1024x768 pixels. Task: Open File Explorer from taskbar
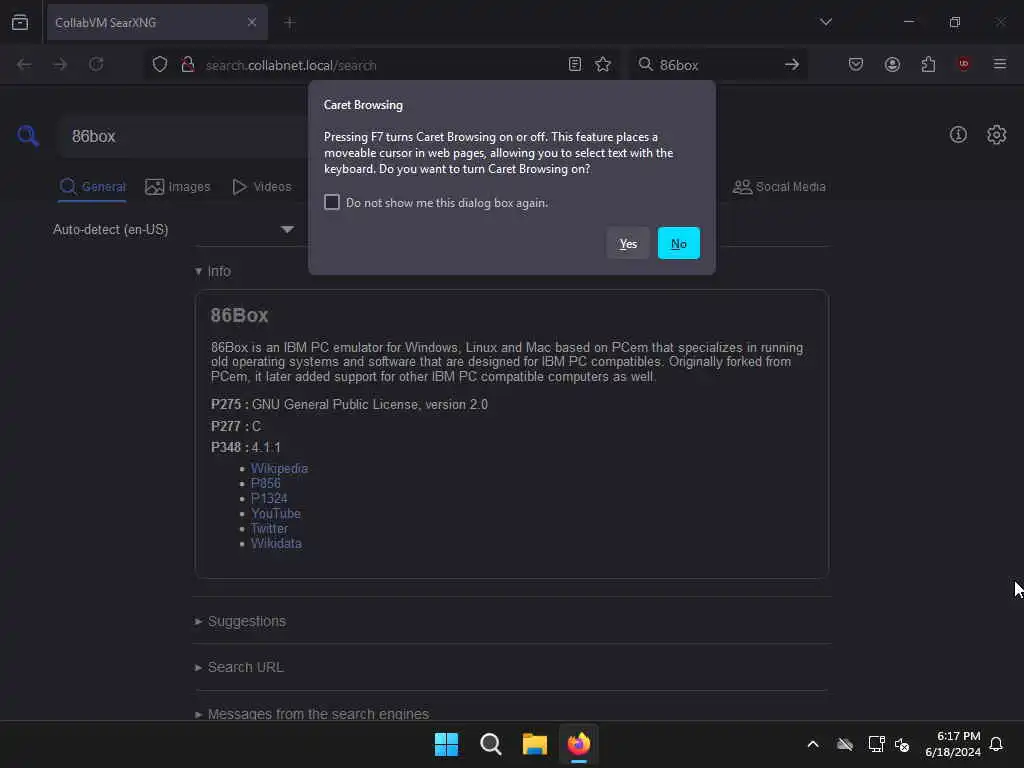[x=534, y=744]
